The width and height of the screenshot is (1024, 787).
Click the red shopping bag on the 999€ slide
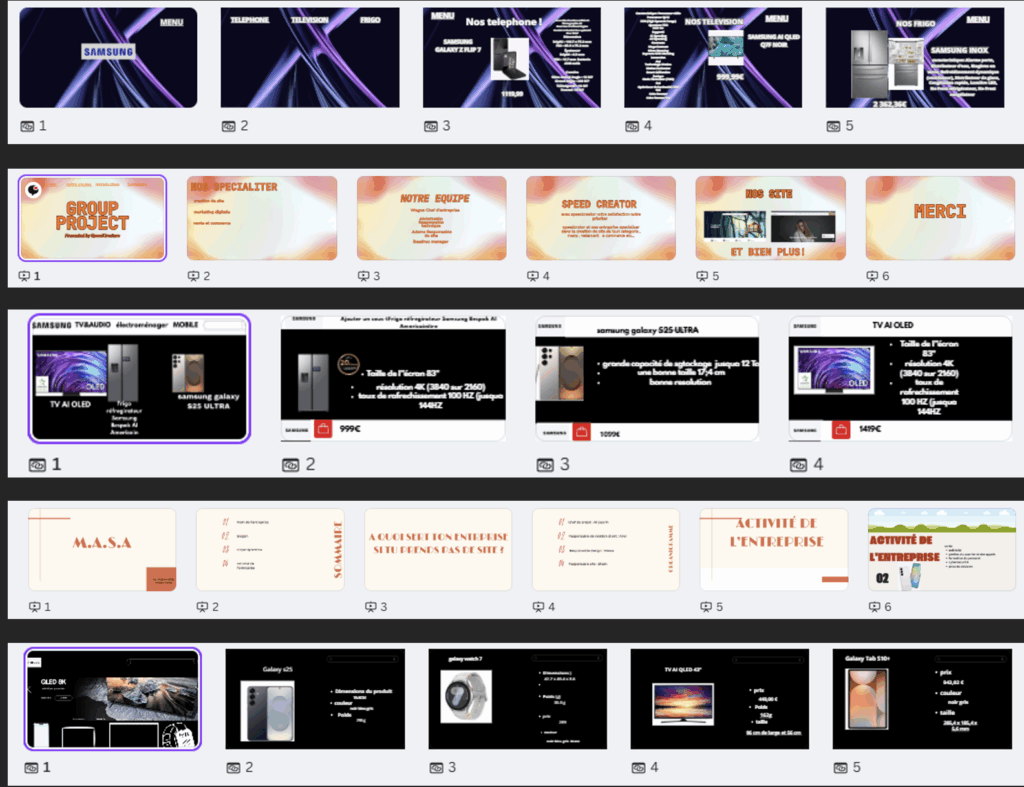coord(324,430)
